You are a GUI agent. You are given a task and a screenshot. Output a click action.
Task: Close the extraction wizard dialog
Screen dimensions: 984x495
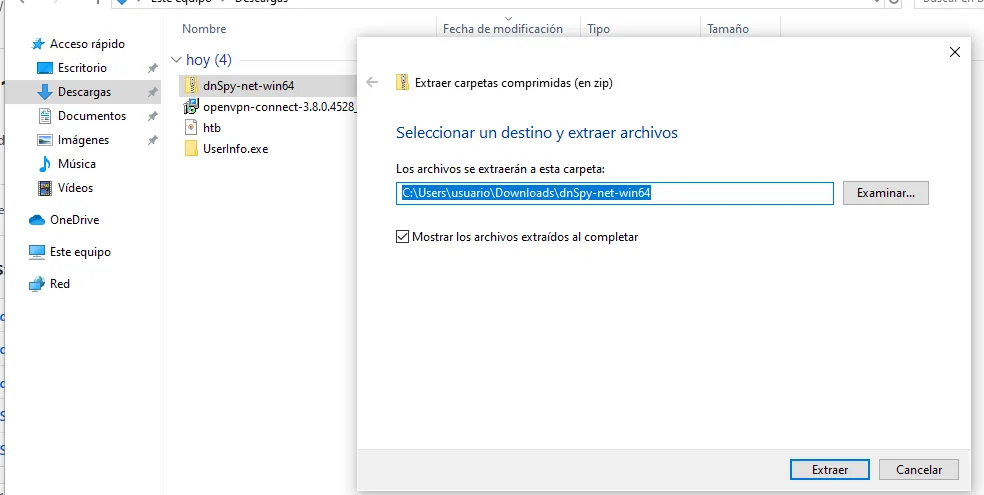955,53
